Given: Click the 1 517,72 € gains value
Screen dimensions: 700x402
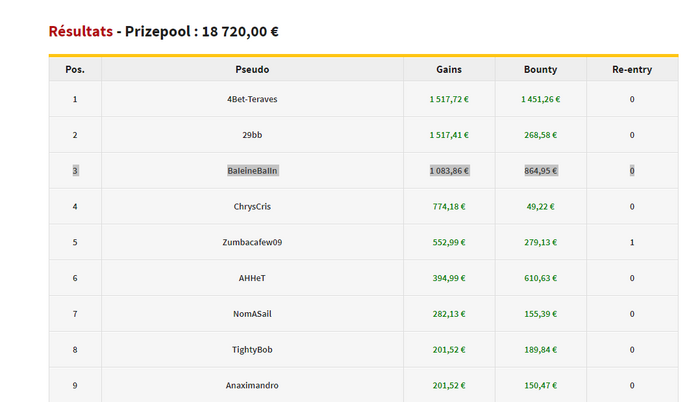Looking at the screenshot, I should [x=449, y=99].
